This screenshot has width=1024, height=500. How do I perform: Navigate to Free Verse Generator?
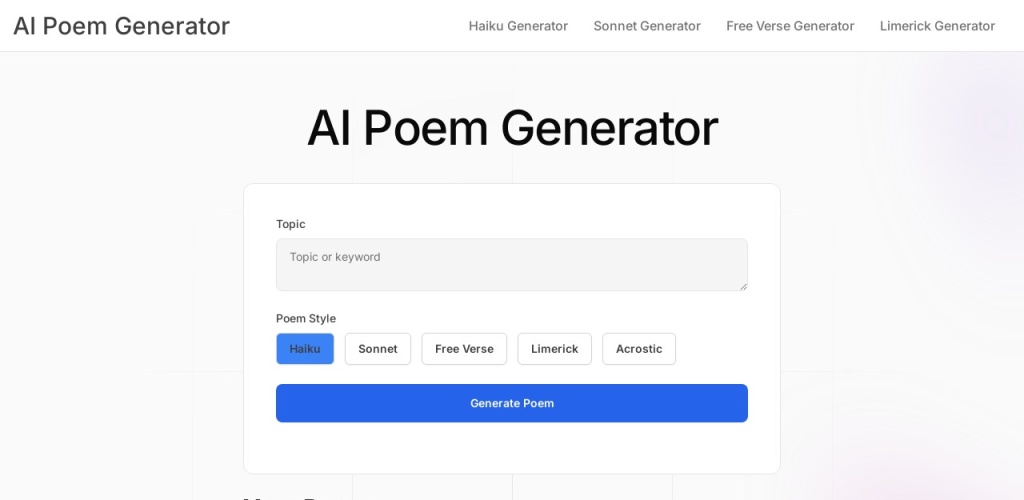(790, 26)
